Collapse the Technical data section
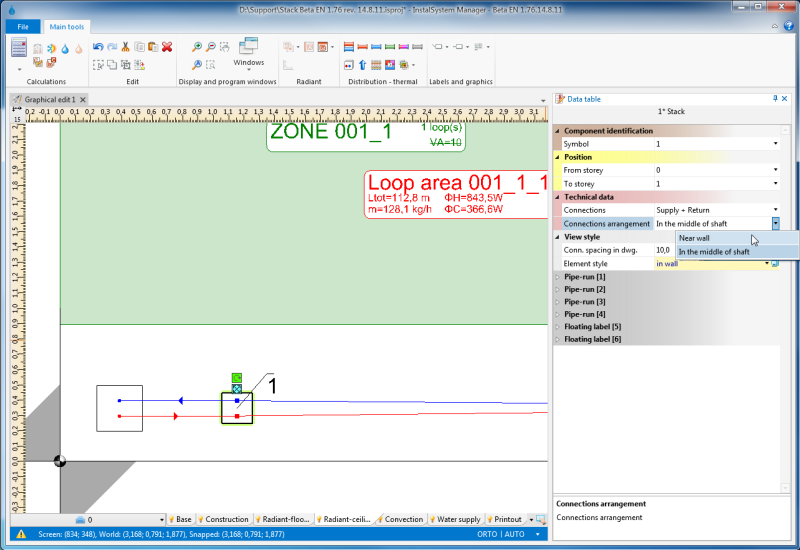Screen dimensions: 800x550 coord(558,197)
